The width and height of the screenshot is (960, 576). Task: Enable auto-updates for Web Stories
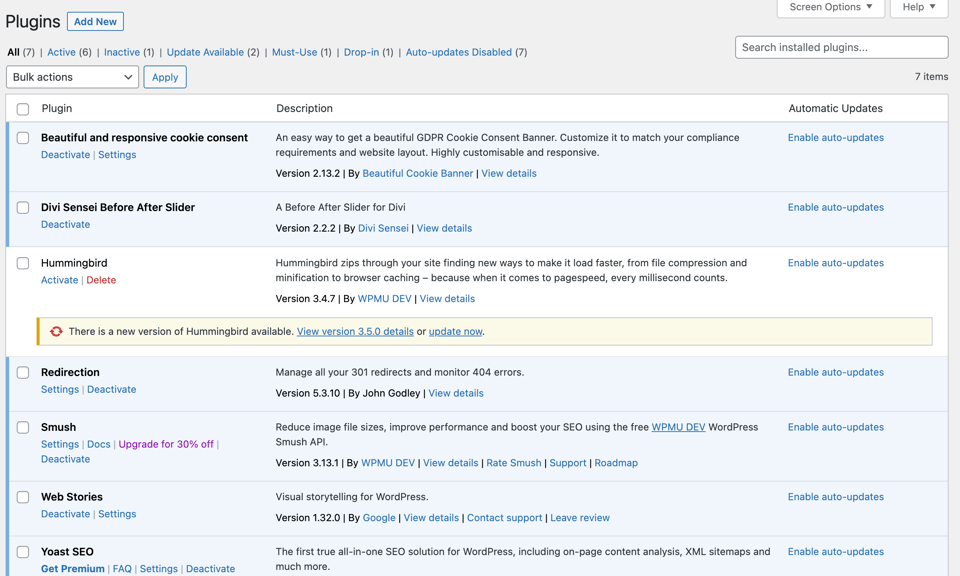point(836,497)
